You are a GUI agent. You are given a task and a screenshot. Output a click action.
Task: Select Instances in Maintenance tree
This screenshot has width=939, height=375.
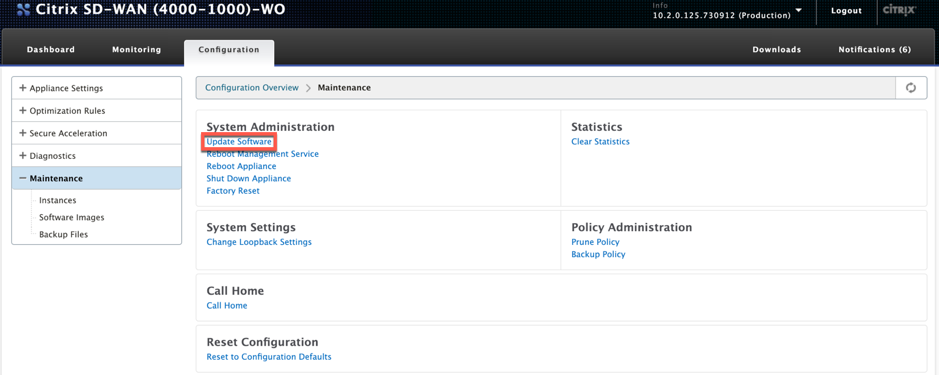[57, 200]
